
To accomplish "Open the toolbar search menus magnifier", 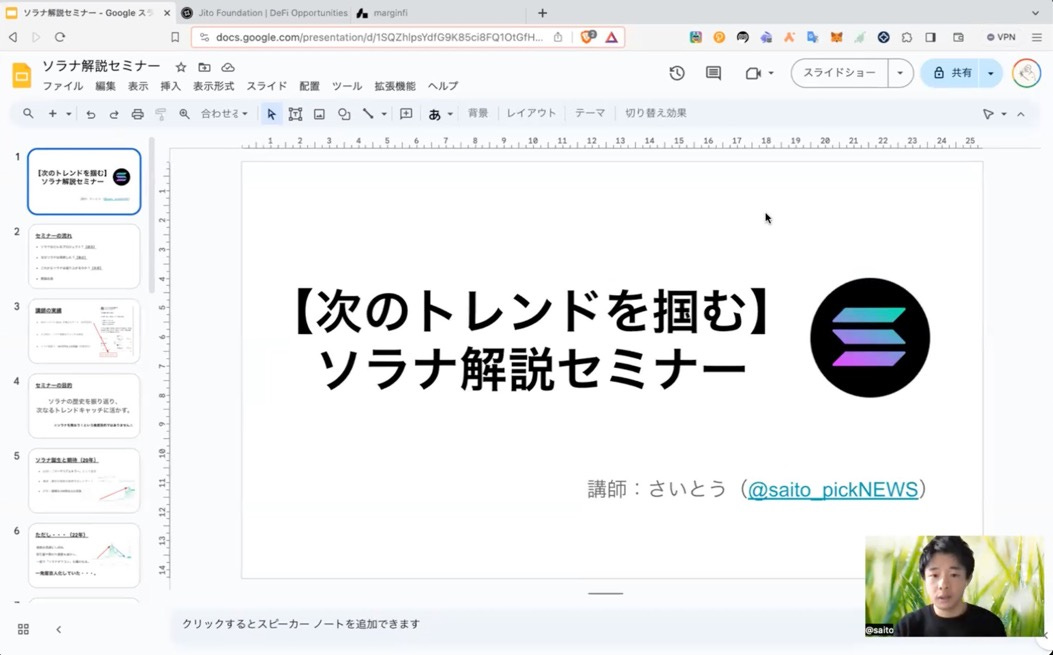I will click(28, 114).
